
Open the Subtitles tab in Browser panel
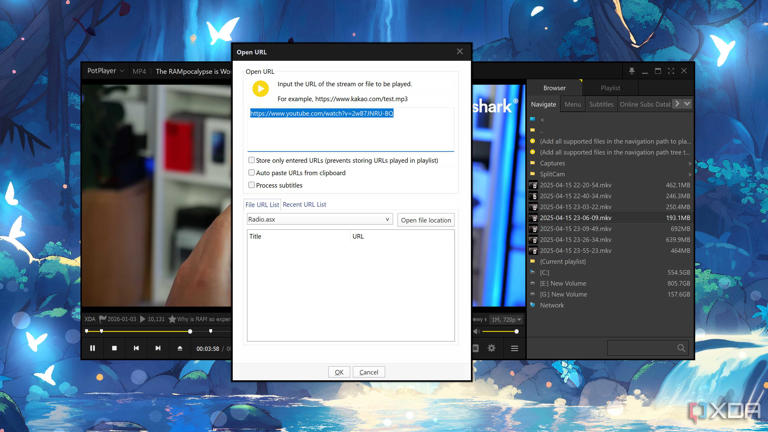coord(601,104)
